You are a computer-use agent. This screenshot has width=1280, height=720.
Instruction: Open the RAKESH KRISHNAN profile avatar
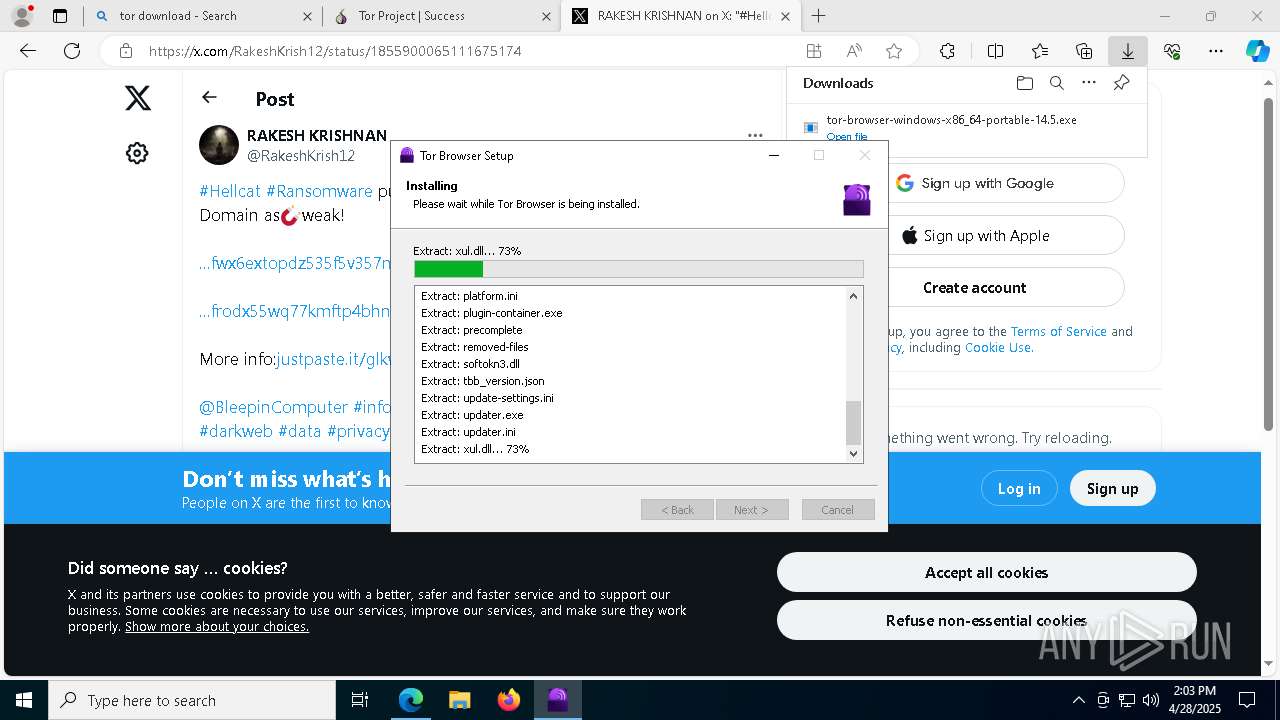(x=219, y=145)
